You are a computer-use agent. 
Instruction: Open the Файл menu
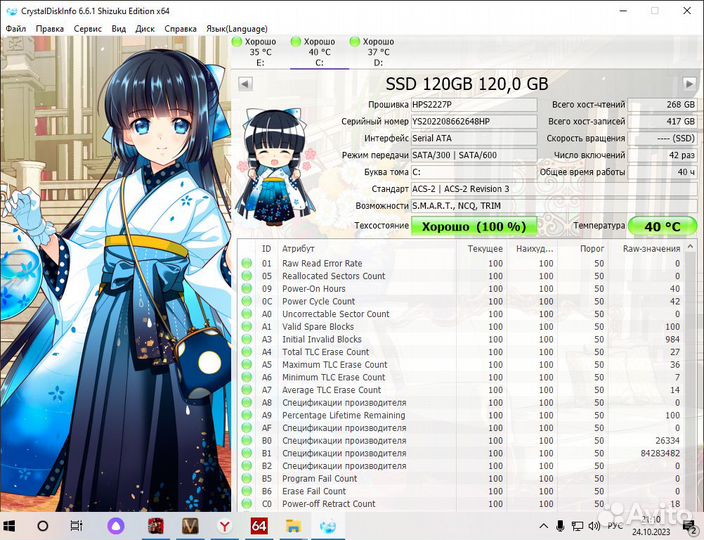point(16,29)
